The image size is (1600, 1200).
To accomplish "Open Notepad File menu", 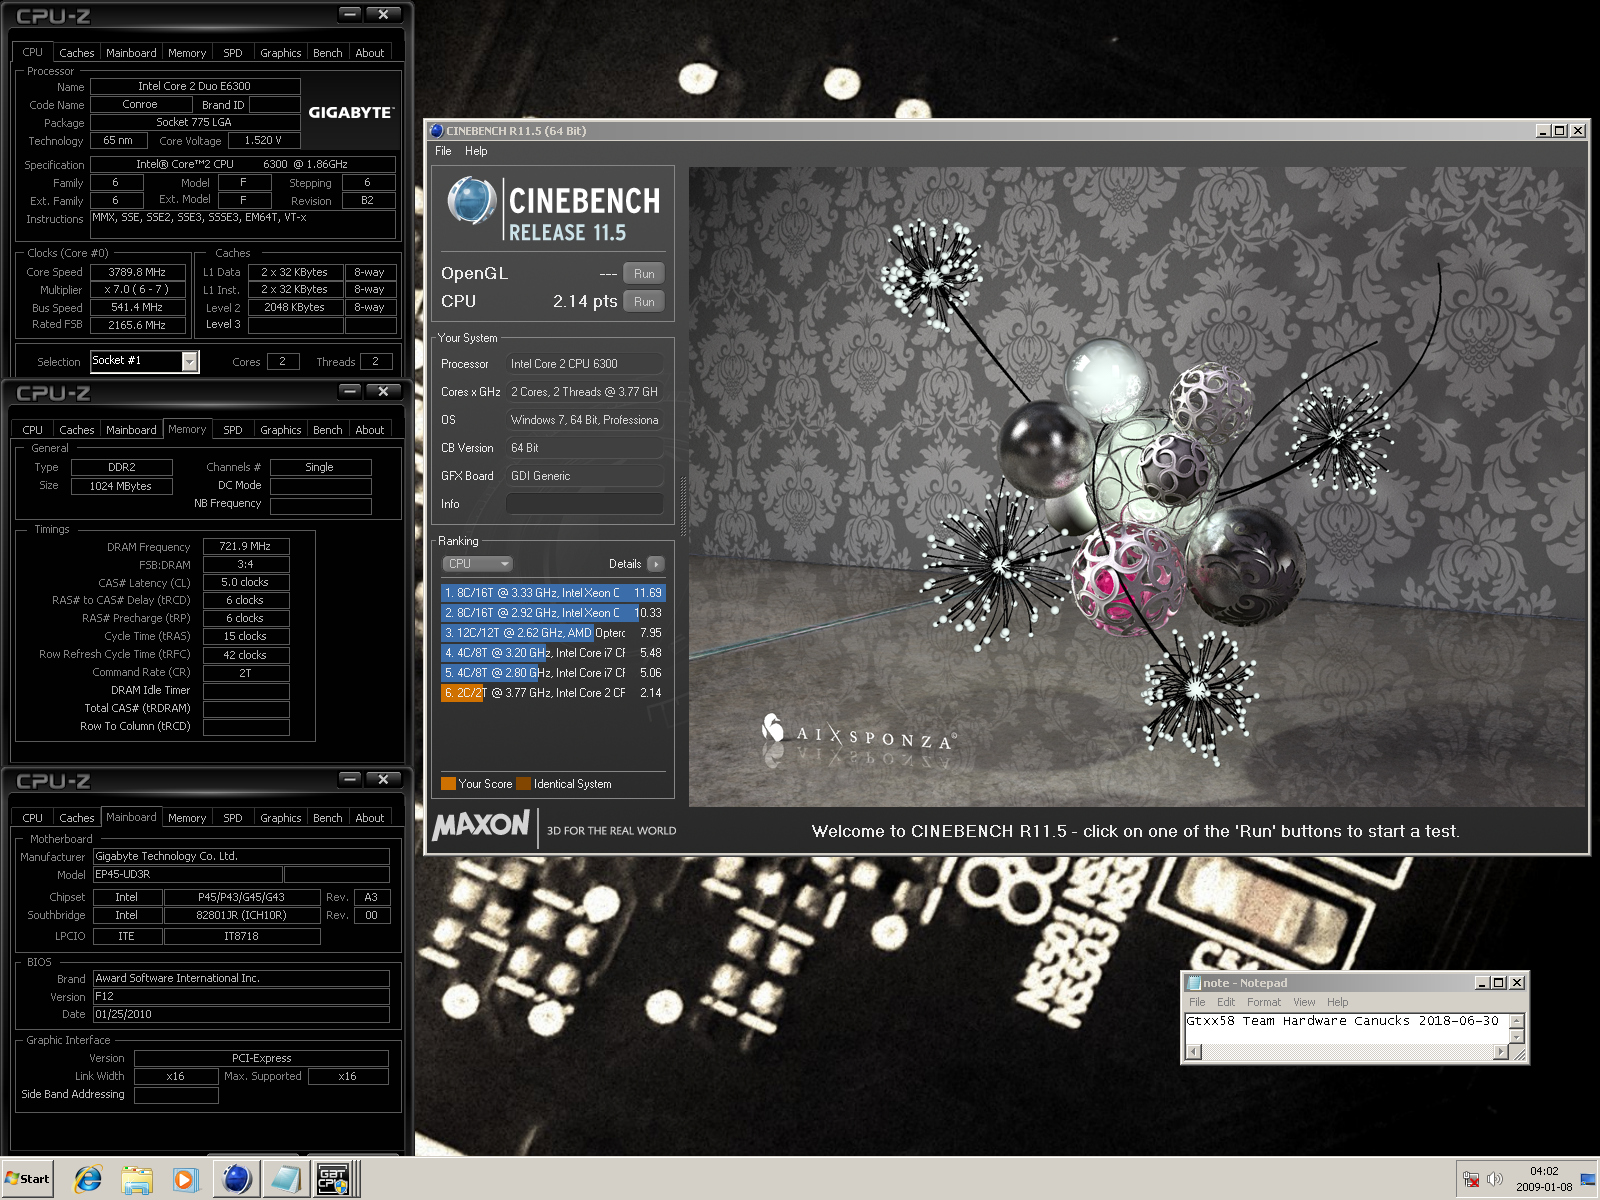I will [x=1197, y=1002].
